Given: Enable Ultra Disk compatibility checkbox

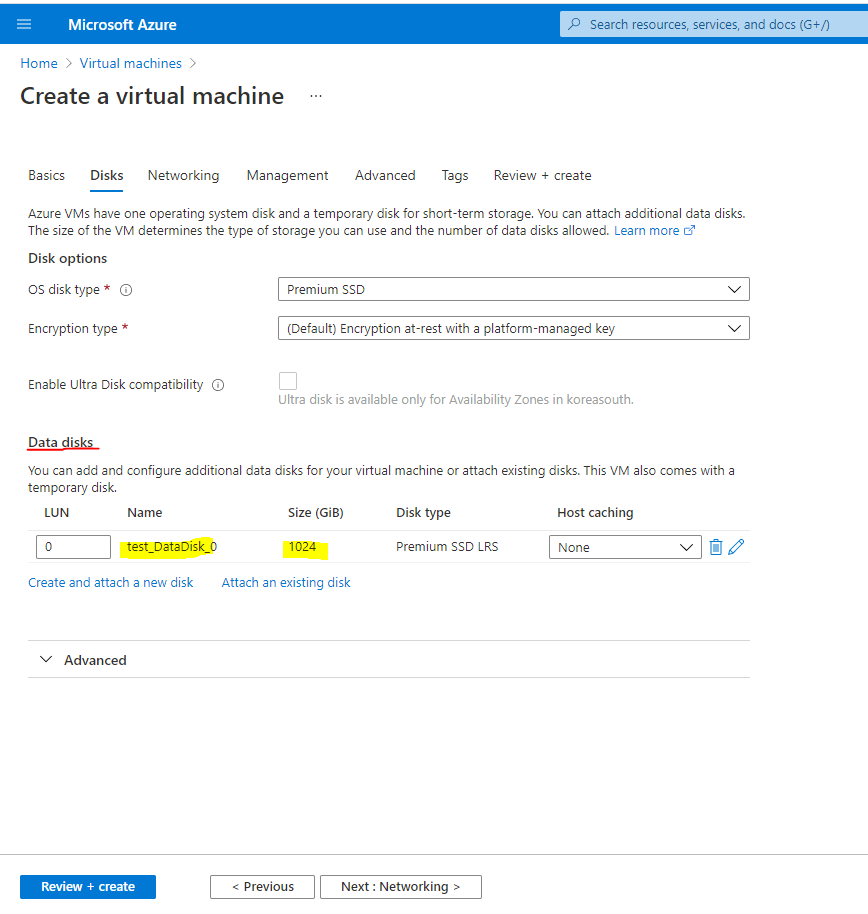Looking at the screenshot, I should point(288,381).
